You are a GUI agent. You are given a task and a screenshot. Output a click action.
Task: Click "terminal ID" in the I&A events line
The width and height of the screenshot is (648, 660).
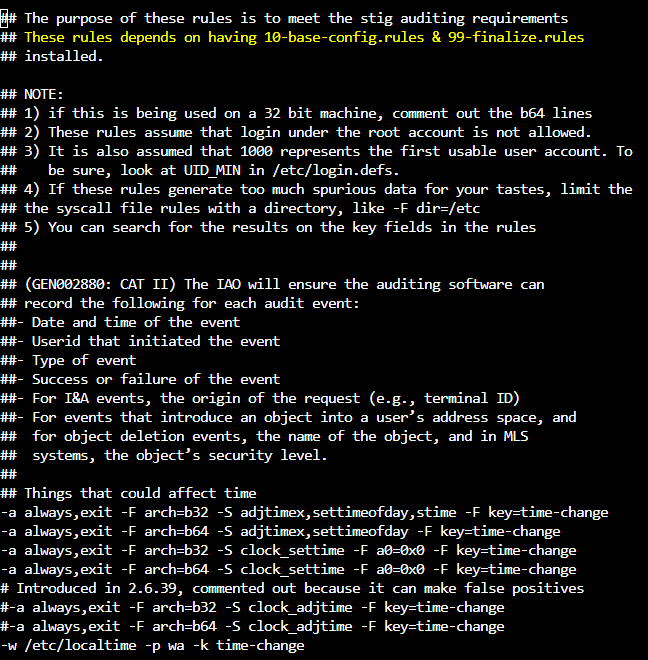(474, 398)
